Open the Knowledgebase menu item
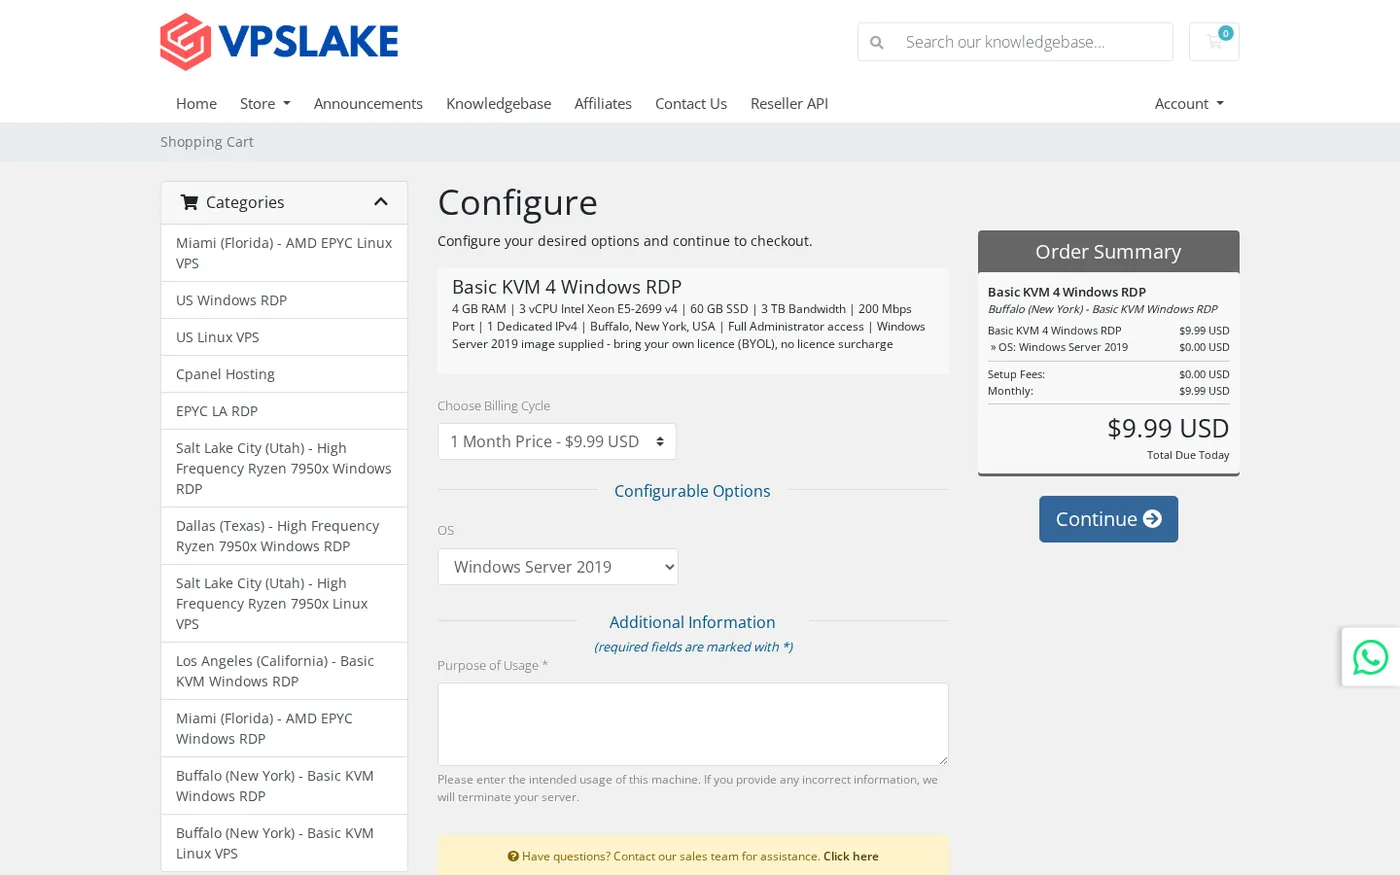Image resolution: width=1400 pixels, height=875 pixels. tap(498, 103)
